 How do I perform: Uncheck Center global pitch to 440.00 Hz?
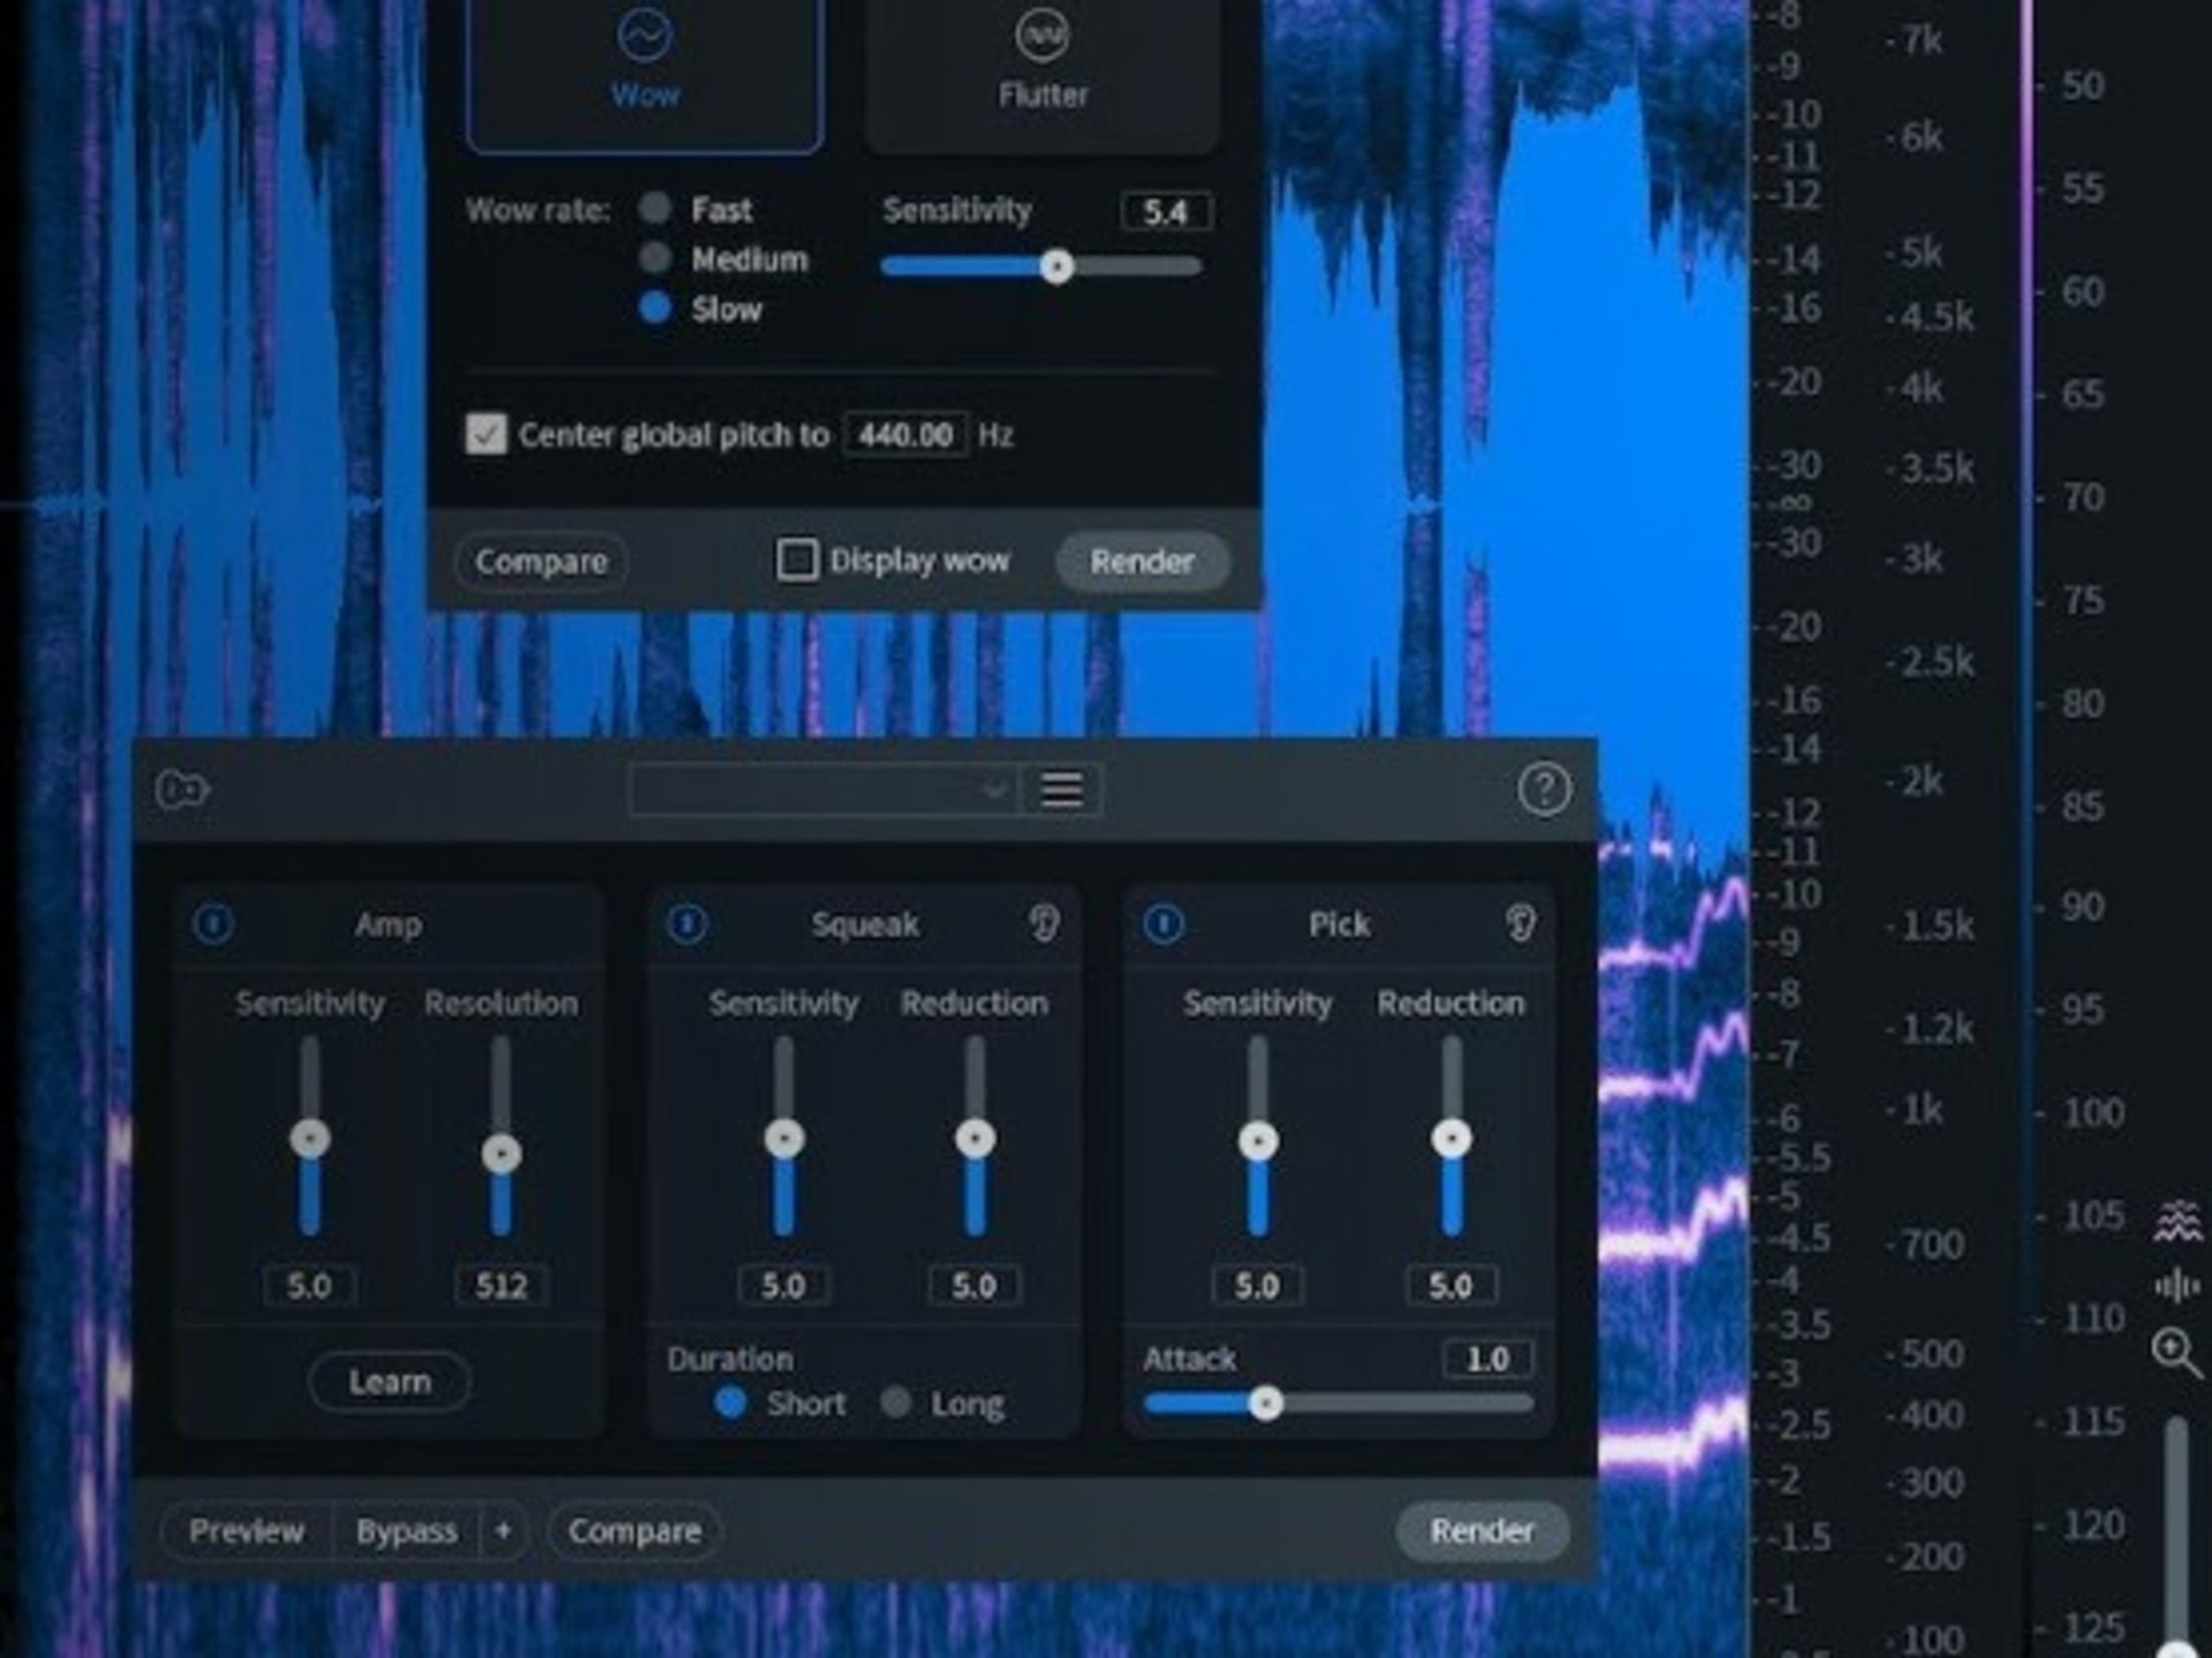[488, 435]
